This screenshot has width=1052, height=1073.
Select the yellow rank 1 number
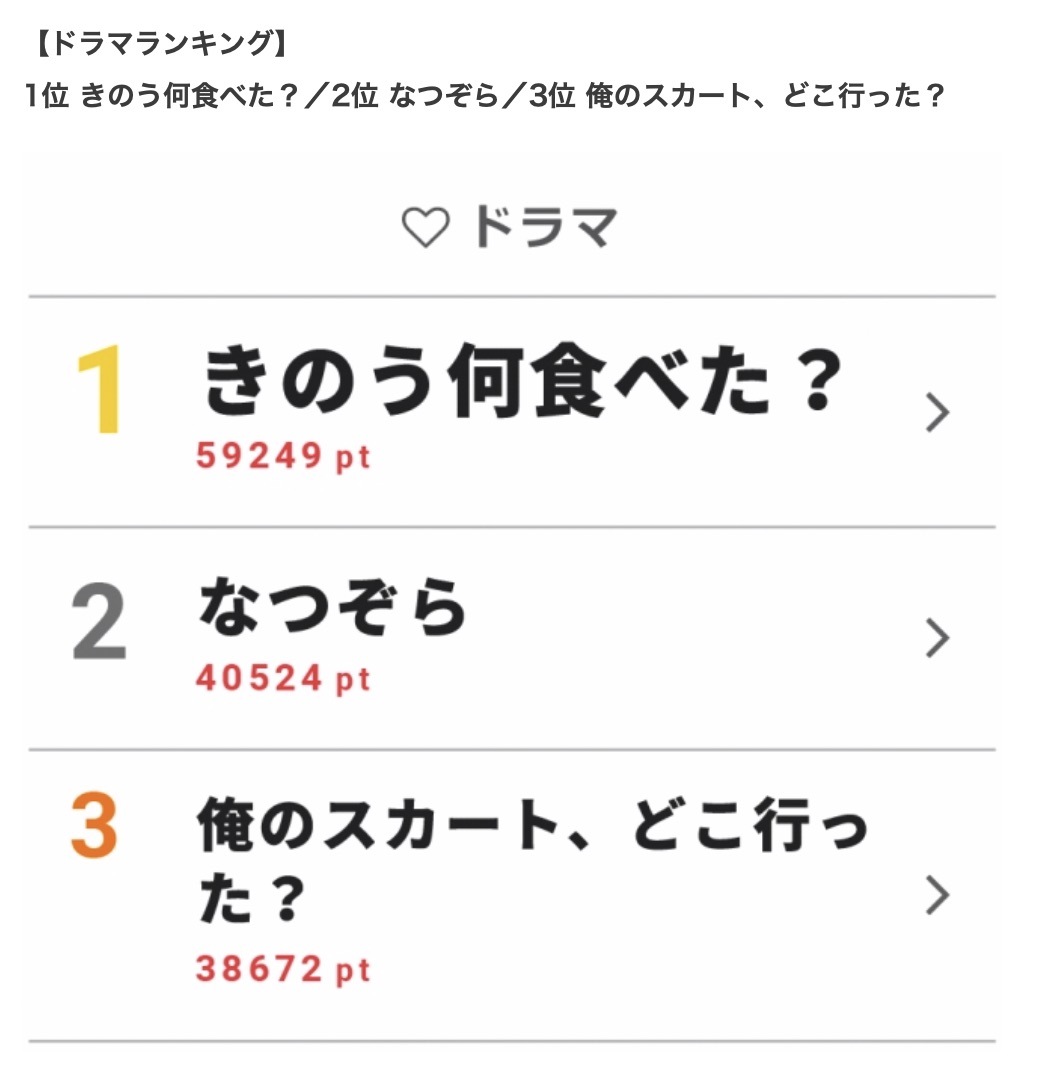coord(100,389)
